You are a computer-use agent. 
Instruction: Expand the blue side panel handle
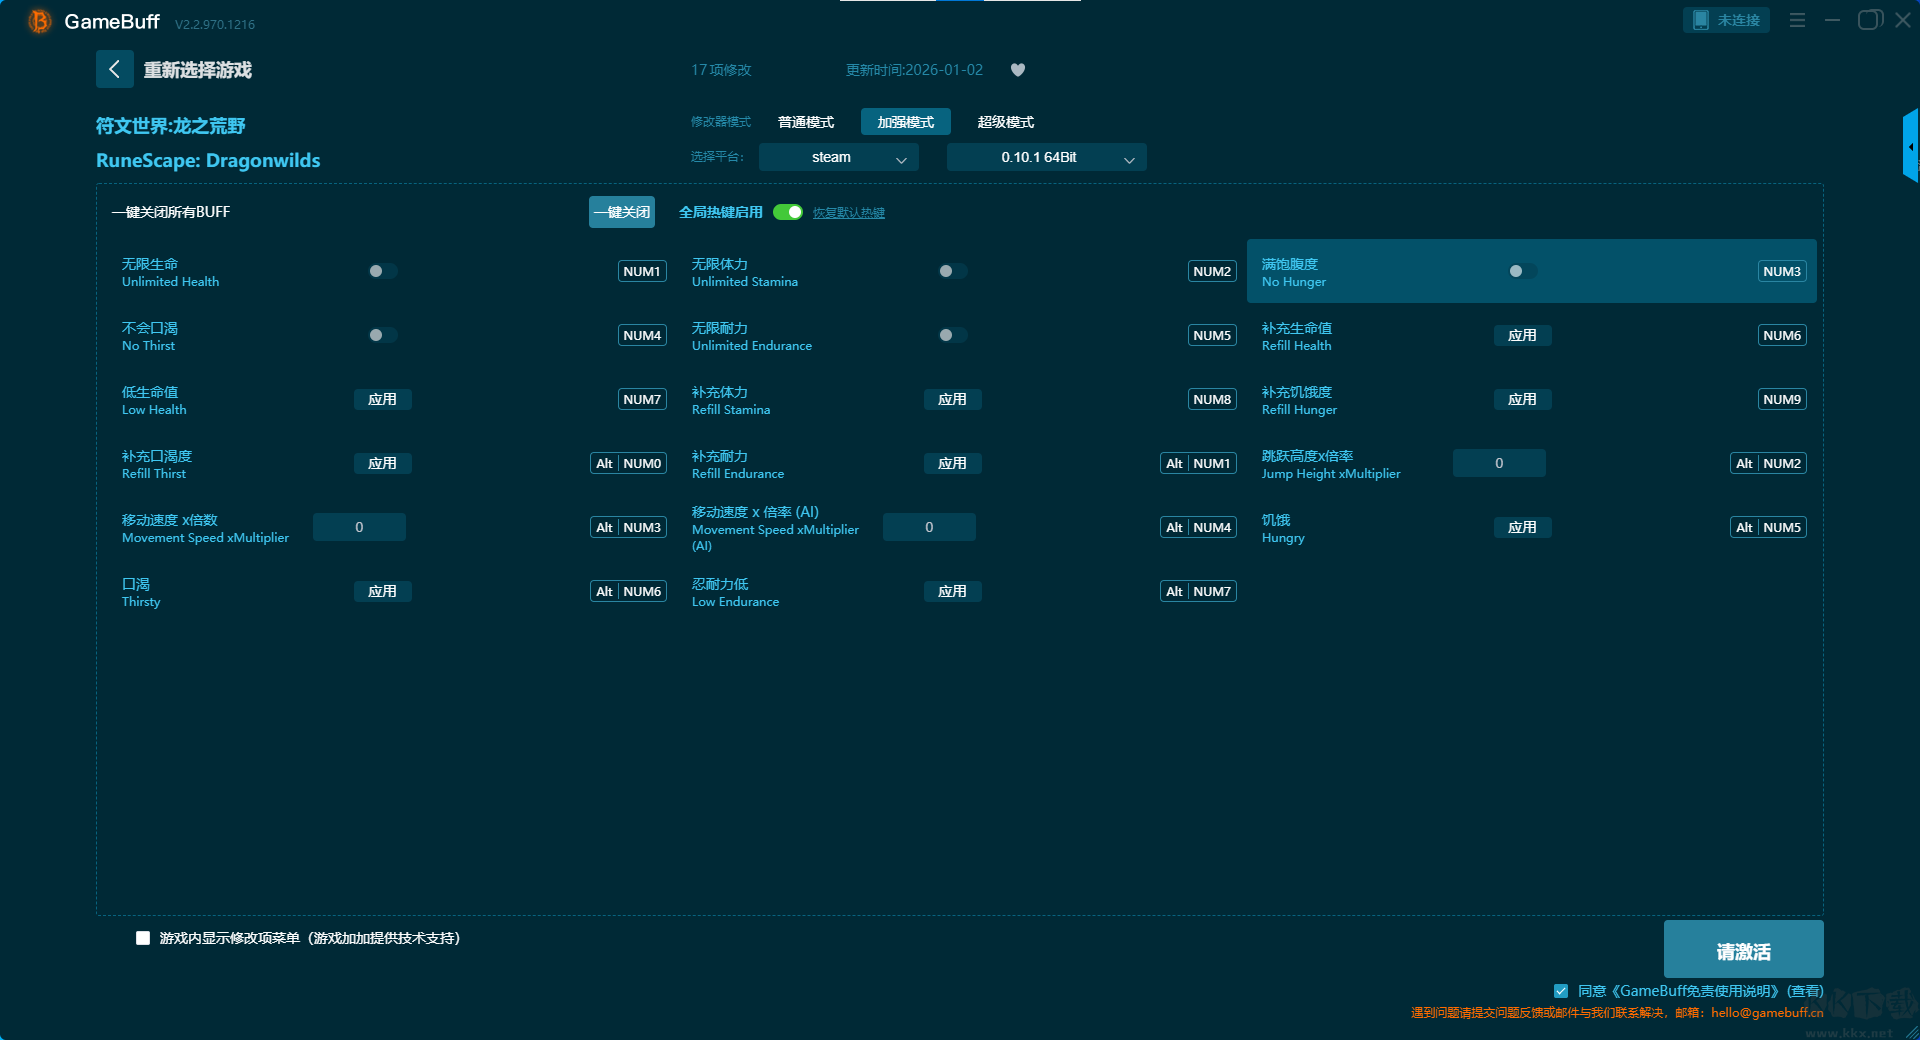point(1910,146)
